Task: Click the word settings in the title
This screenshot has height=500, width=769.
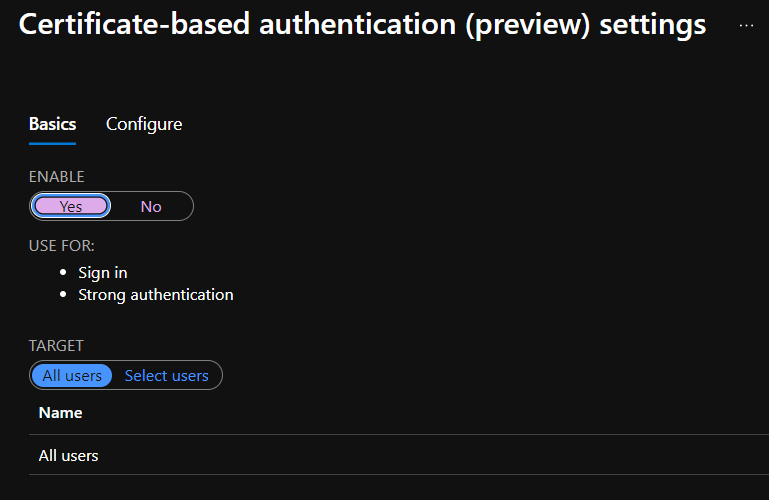Action: 652,26
